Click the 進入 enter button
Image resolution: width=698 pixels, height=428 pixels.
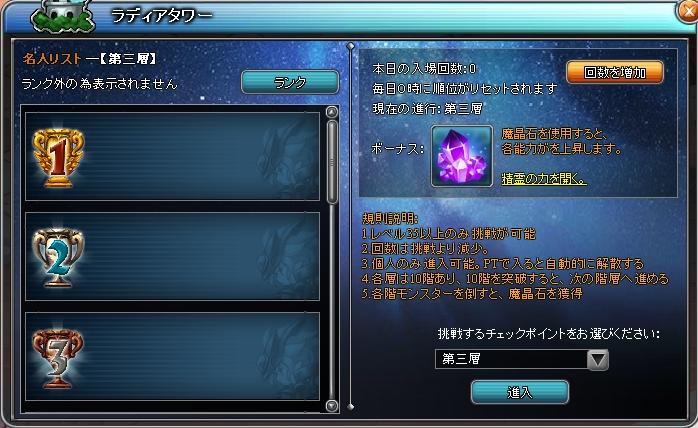pyautogui.click(x=519, y=392)
